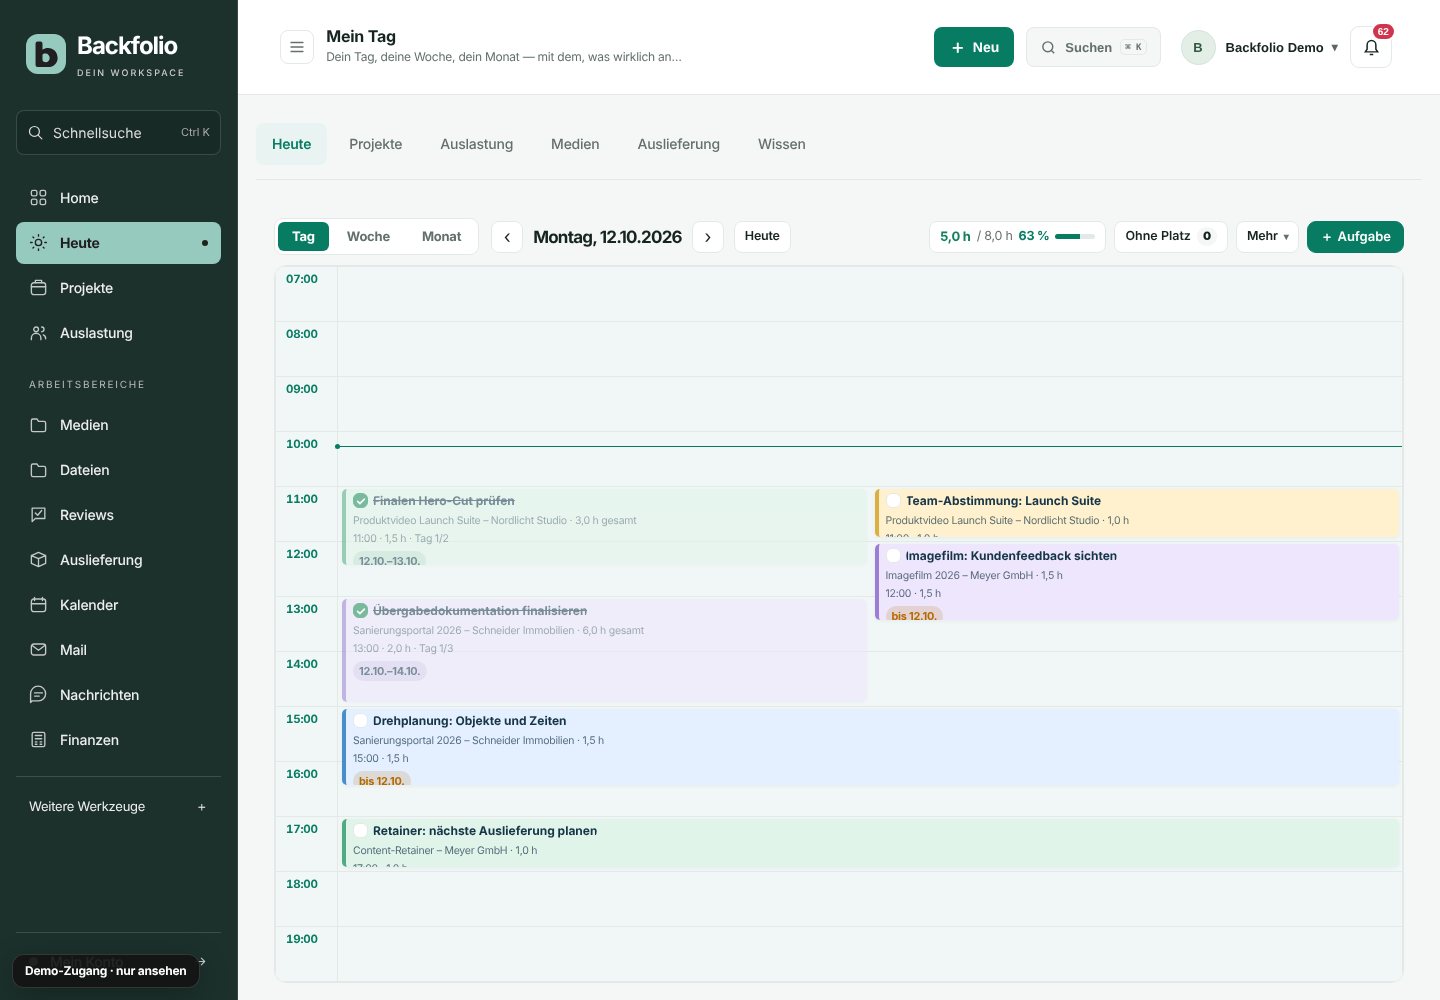The width and height of the screenshot is (1440, 1000).
Task: Switch to the Auslastung tab
Action: [x=477, y=144]
